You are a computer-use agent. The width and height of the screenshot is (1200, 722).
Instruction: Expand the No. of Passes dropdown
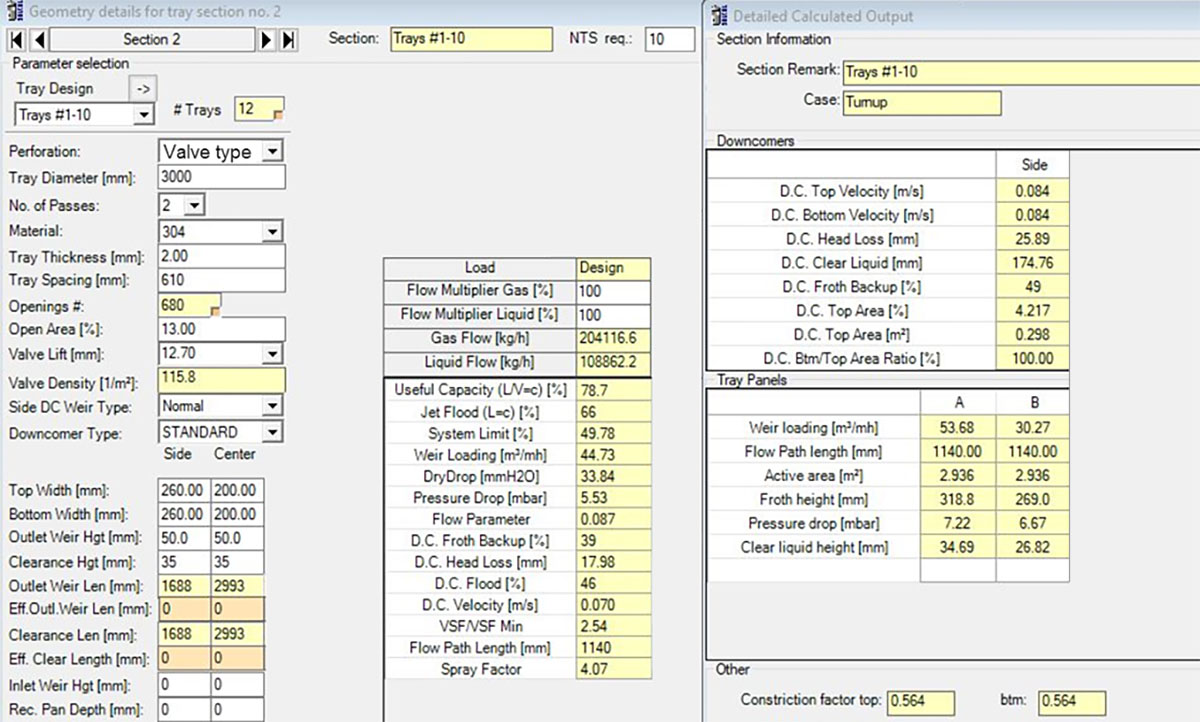pos(194,205)
